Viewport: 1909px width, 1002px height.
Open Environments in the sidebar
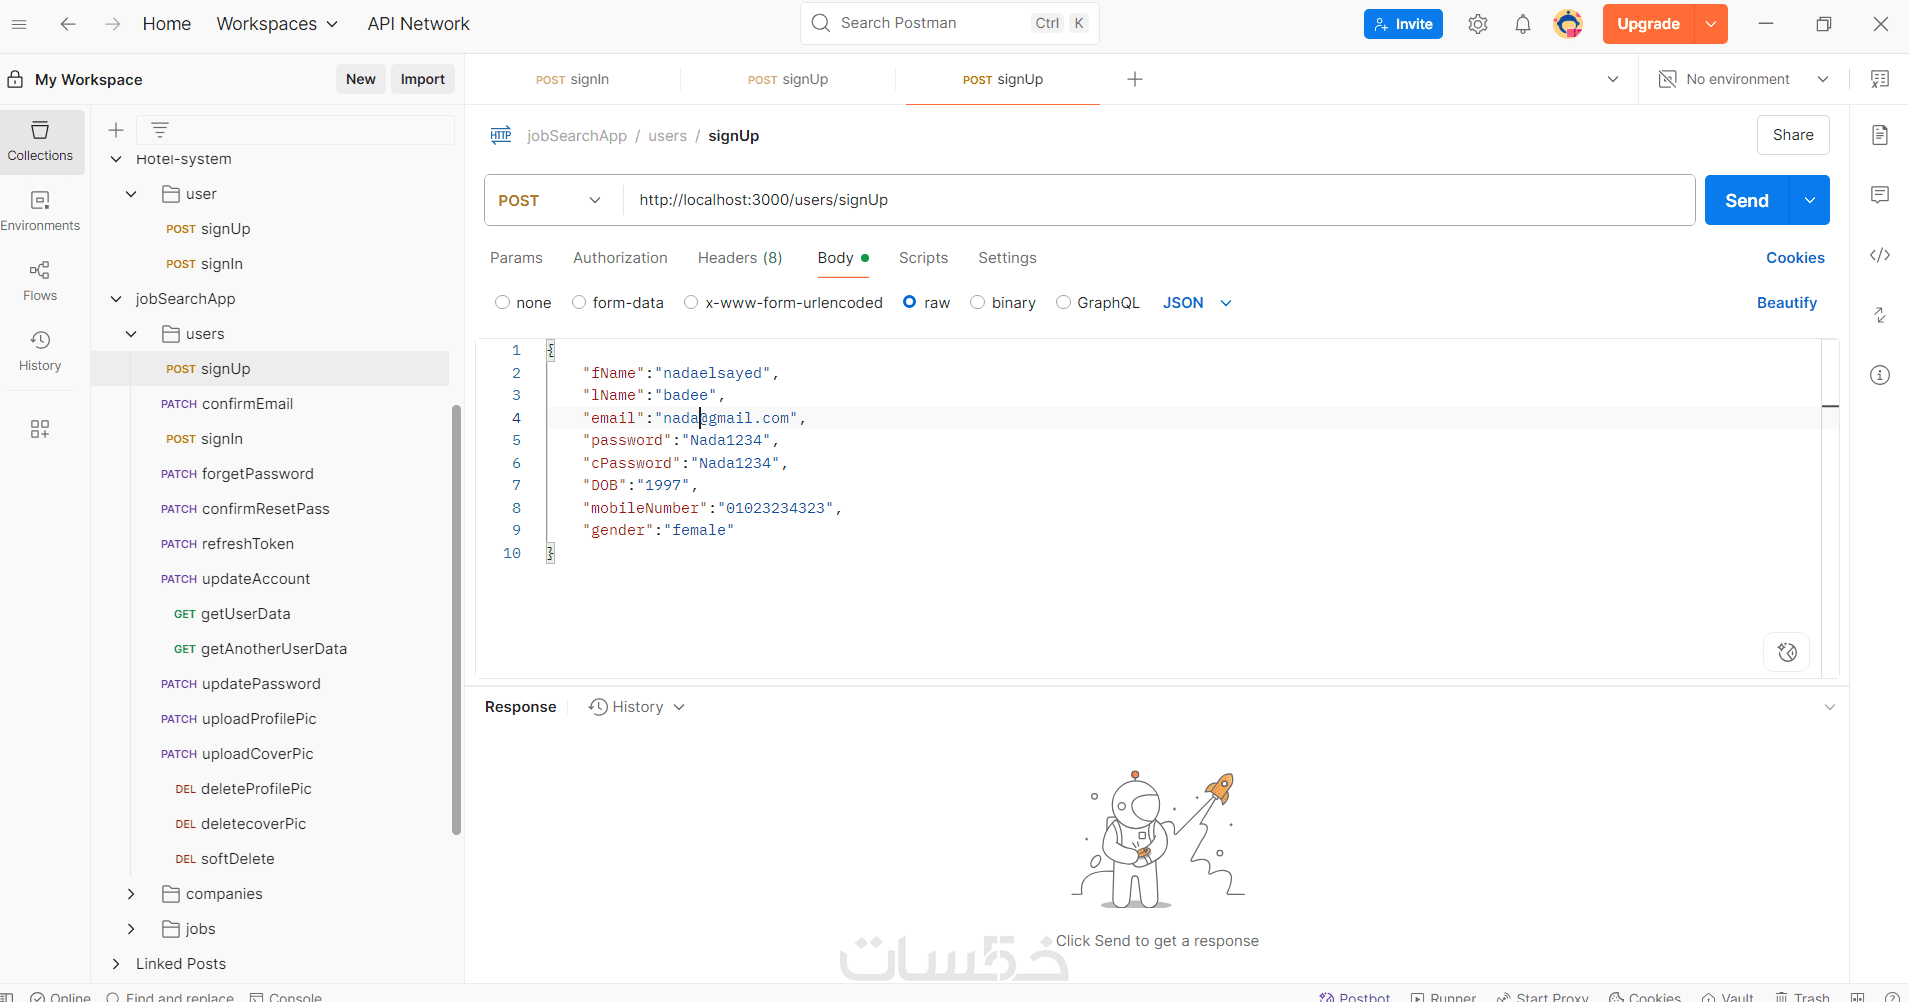(40, 212)
